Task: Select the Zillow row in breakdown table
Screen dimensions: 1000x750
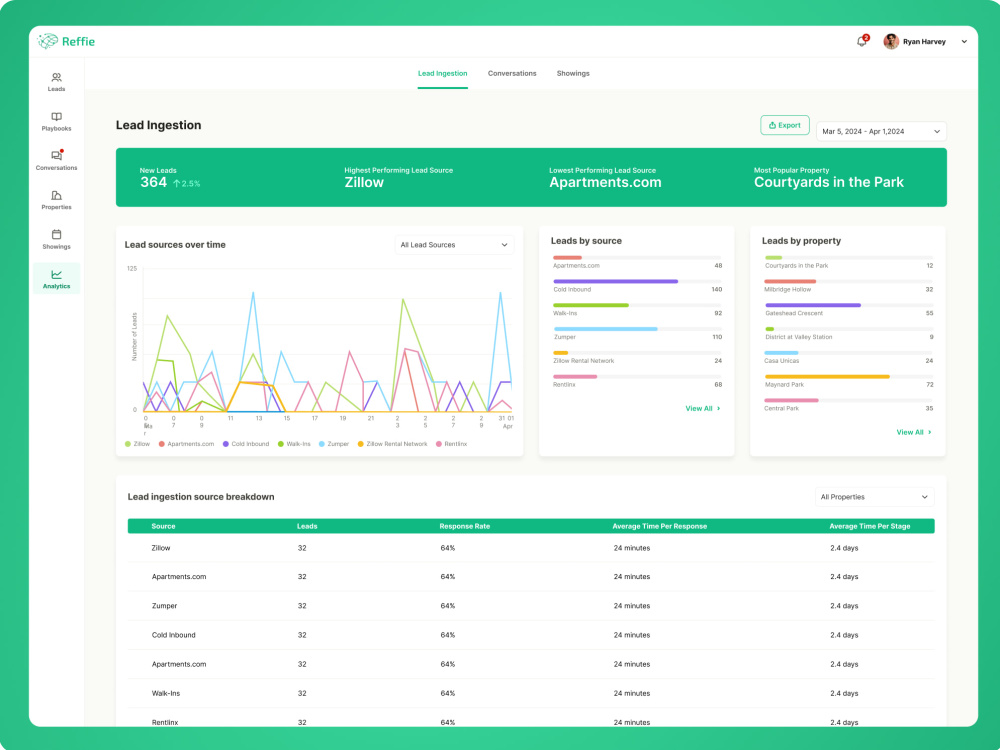Action: (531, 548)
